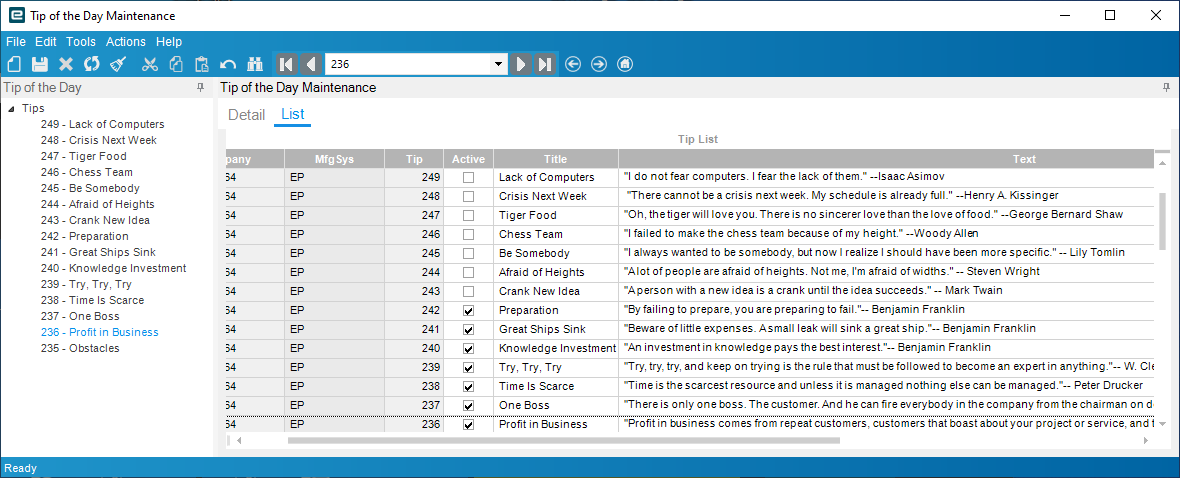Sort by the MfgSys column header
Viewport: 1180px width, 478px height.
(x=334, y=159)
